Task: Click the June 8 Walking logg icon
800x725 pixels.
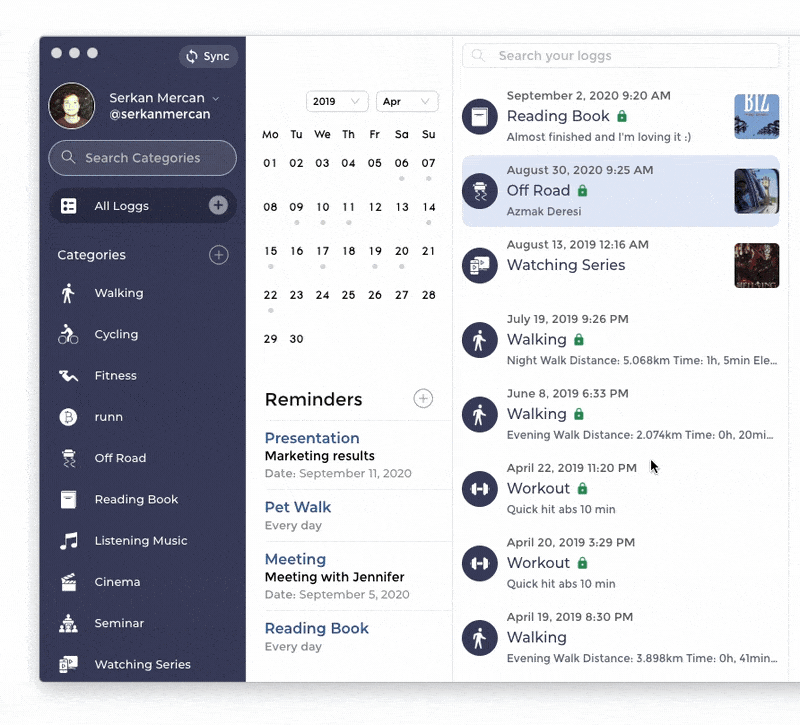Action: (x=480, y=414)
